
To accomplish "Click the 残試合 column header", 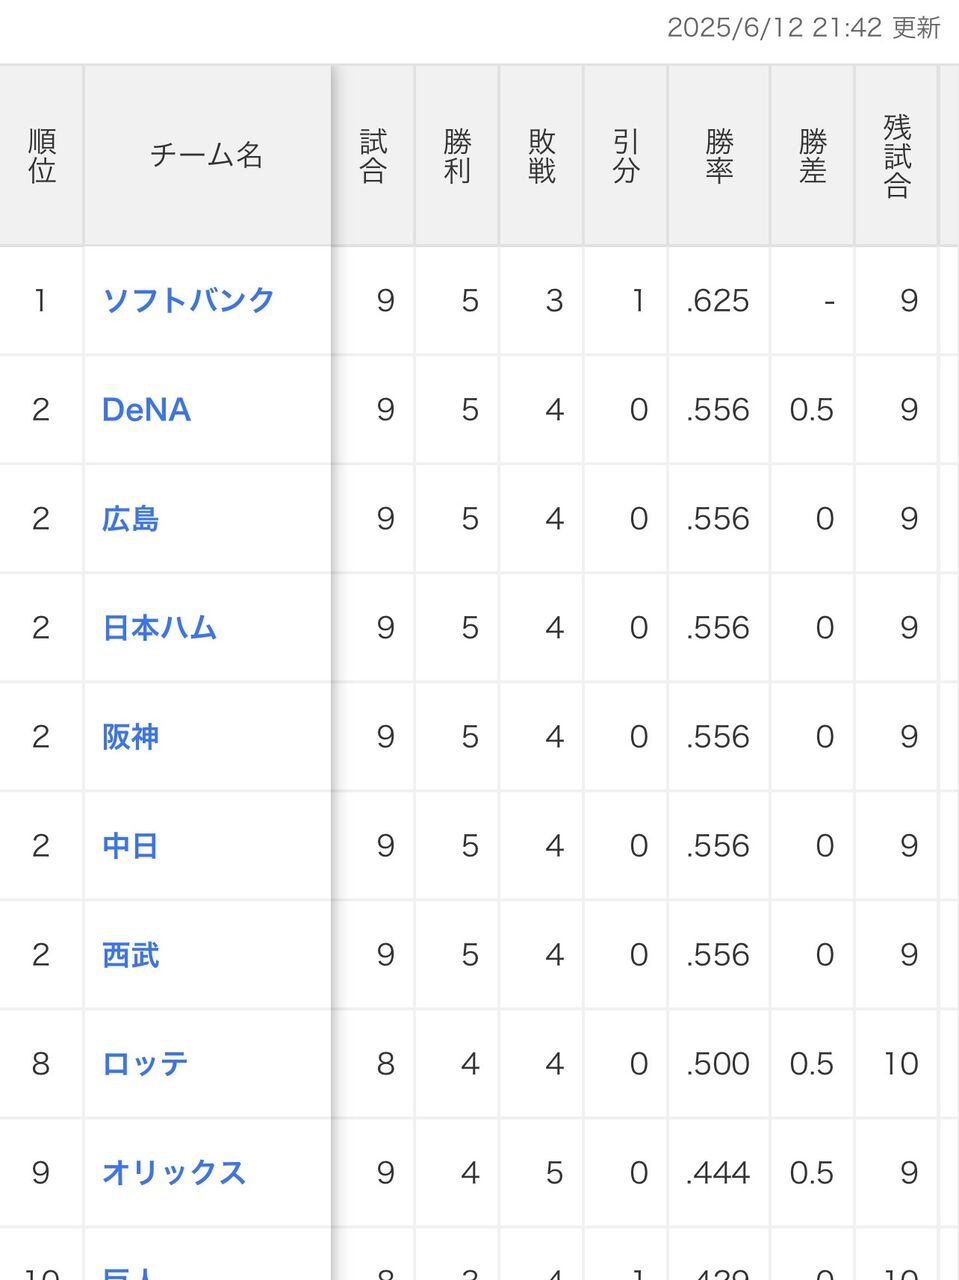I will point(897,156).
